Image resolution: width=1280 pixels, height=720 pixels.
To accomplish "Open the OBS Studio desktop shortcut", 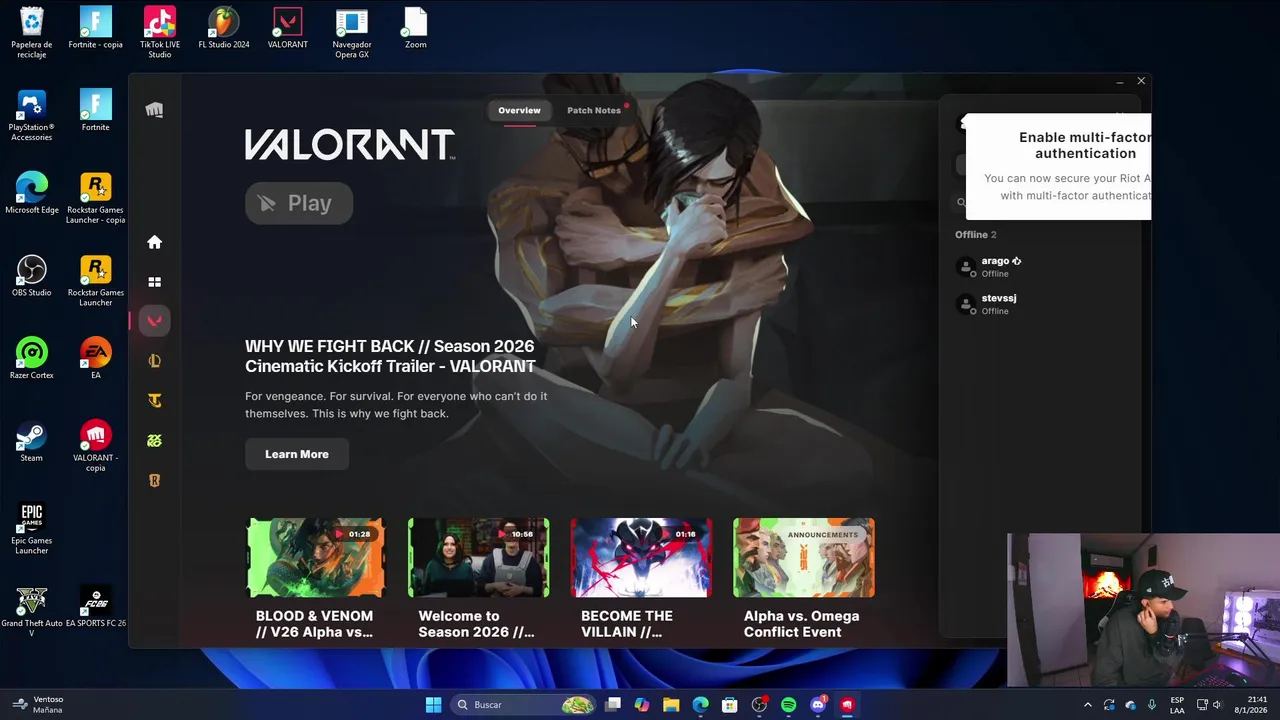I will tap(32, 276).
